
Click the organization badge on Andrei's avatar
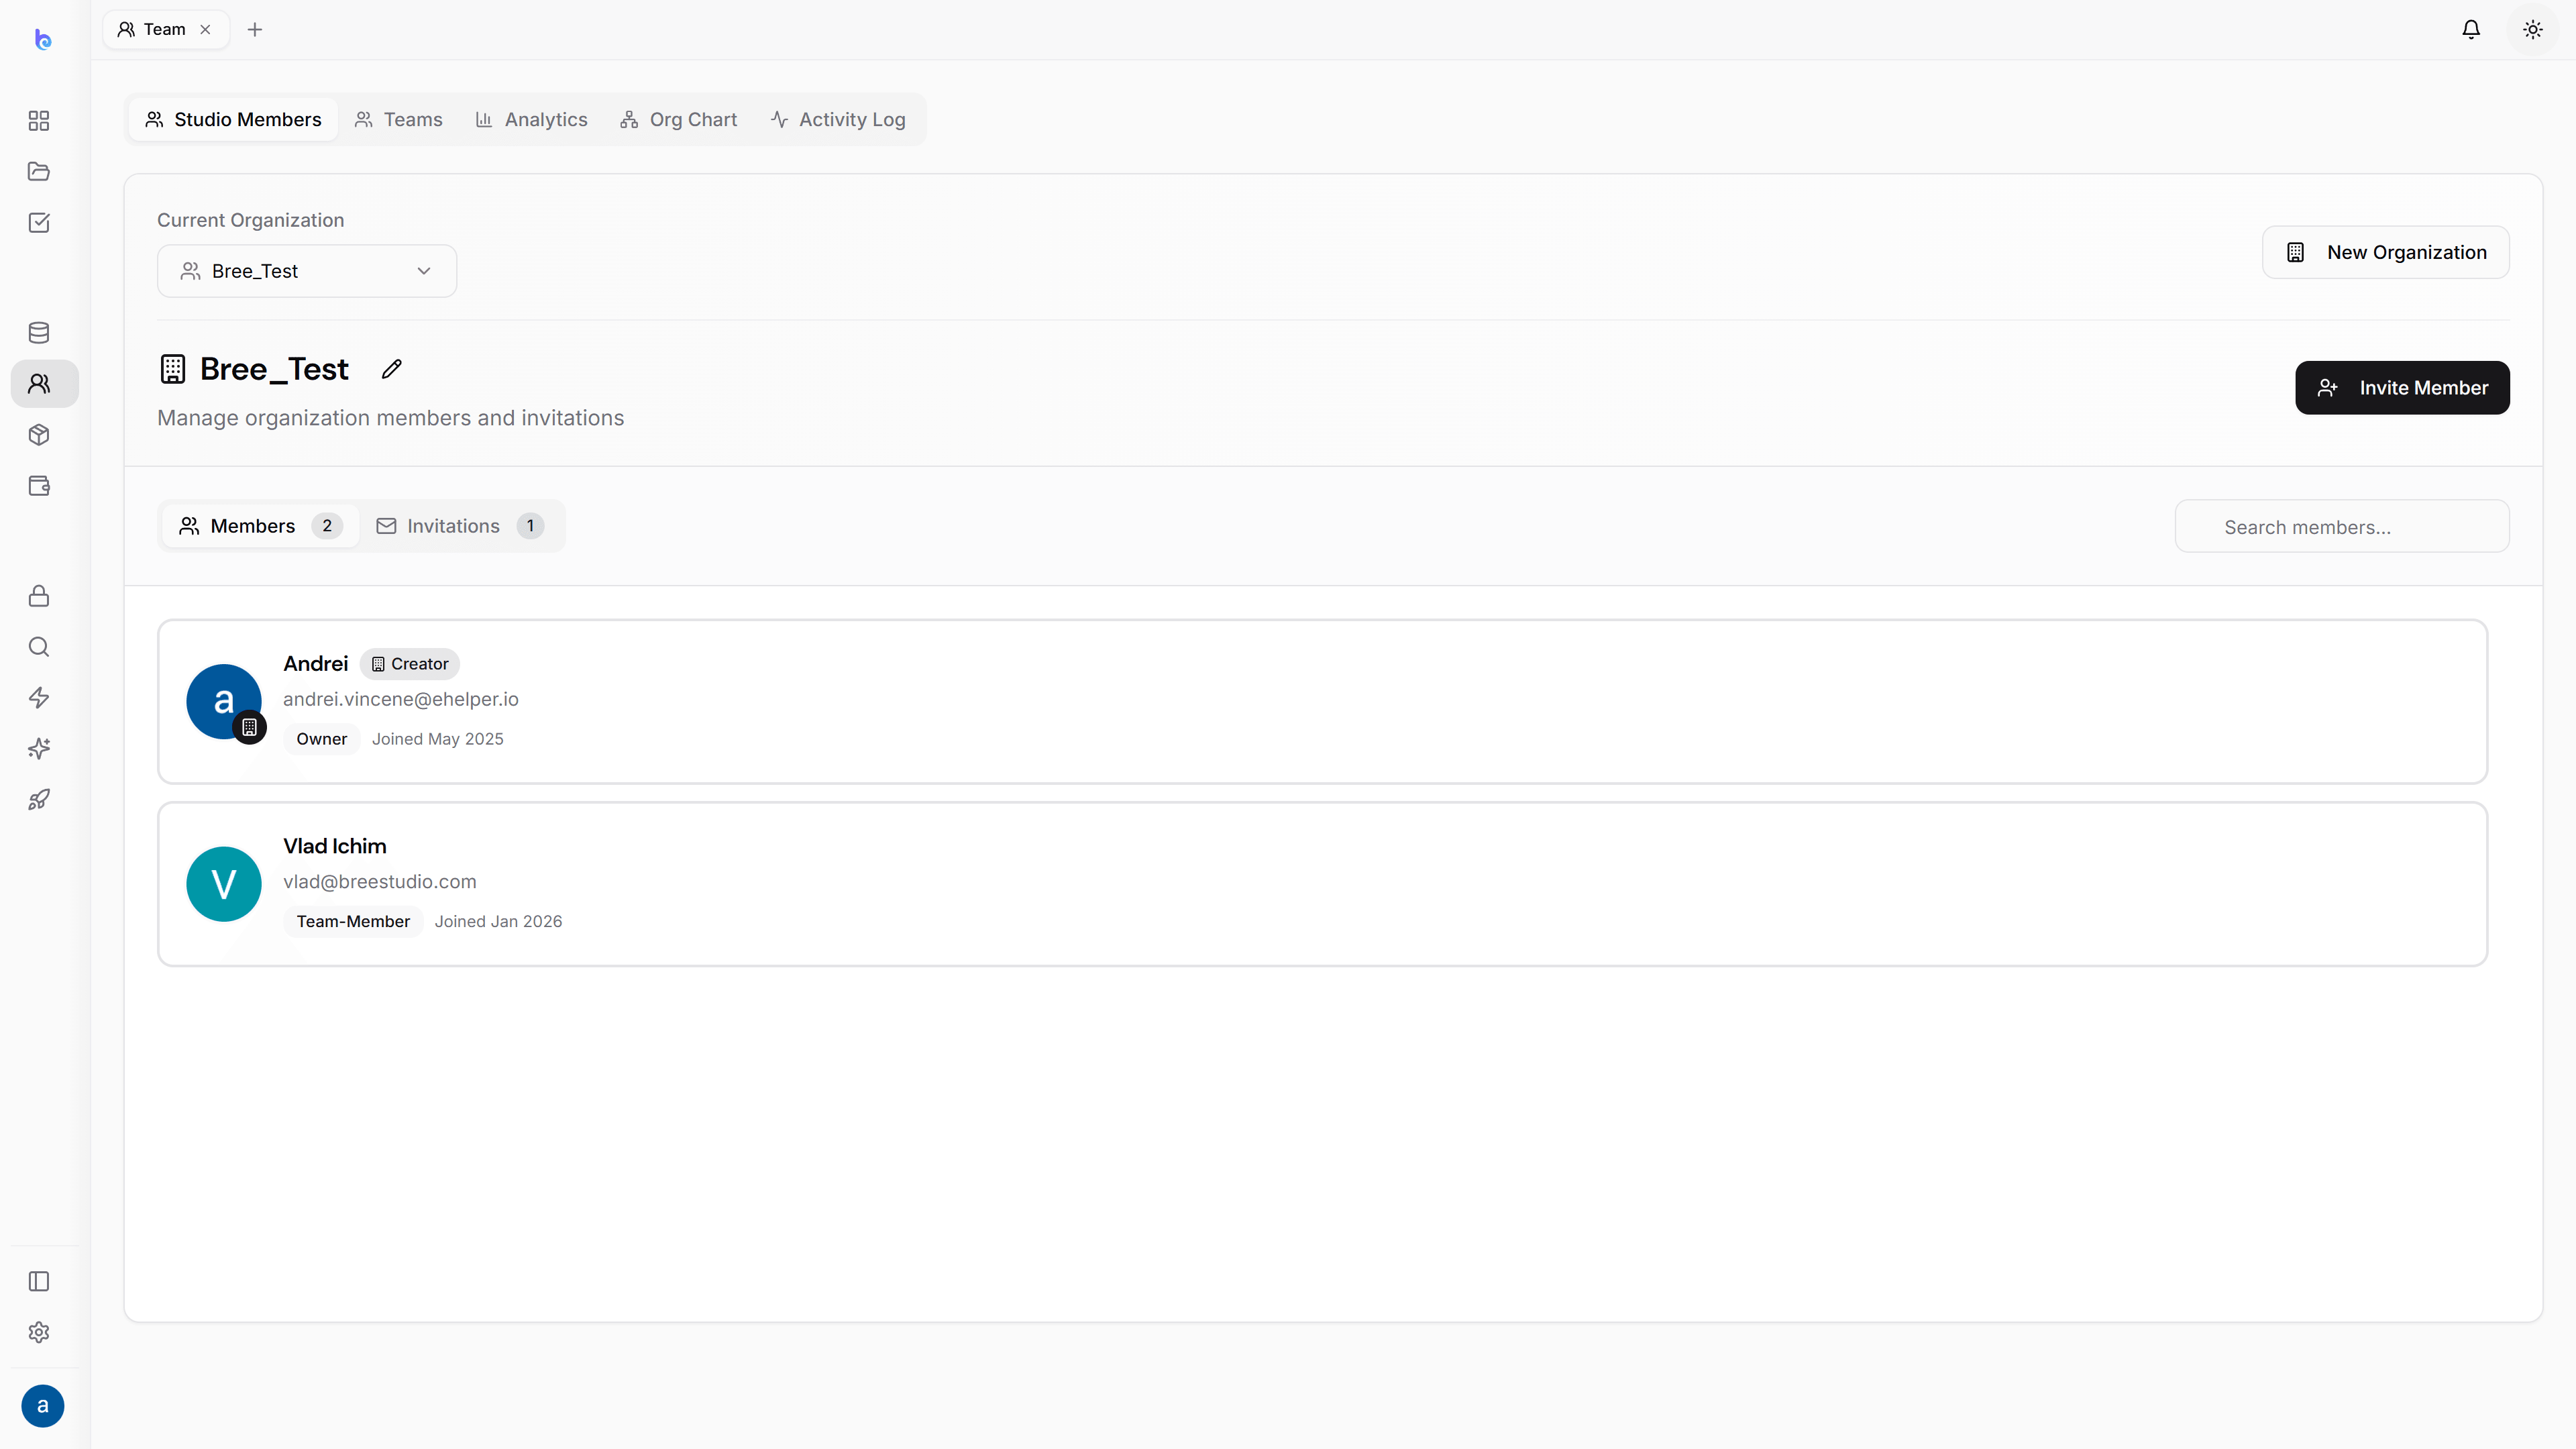pyautogui.click(x=249, y=728)
